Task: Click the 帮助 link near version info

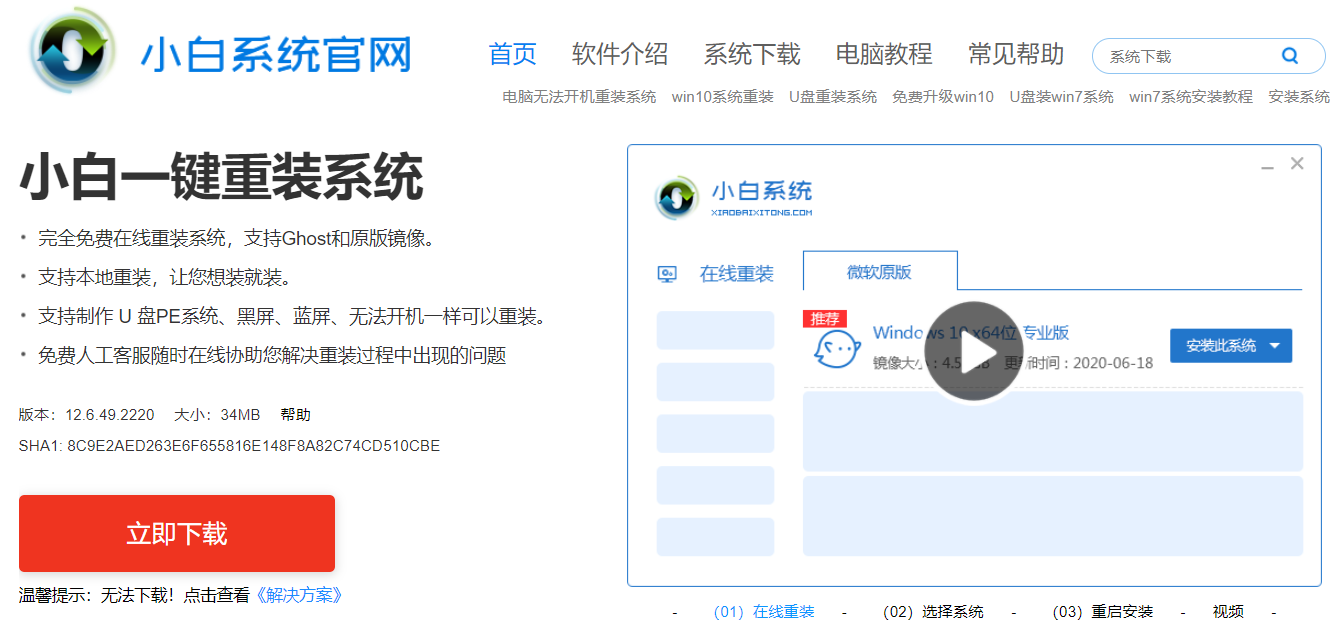Action: point(295,414)
